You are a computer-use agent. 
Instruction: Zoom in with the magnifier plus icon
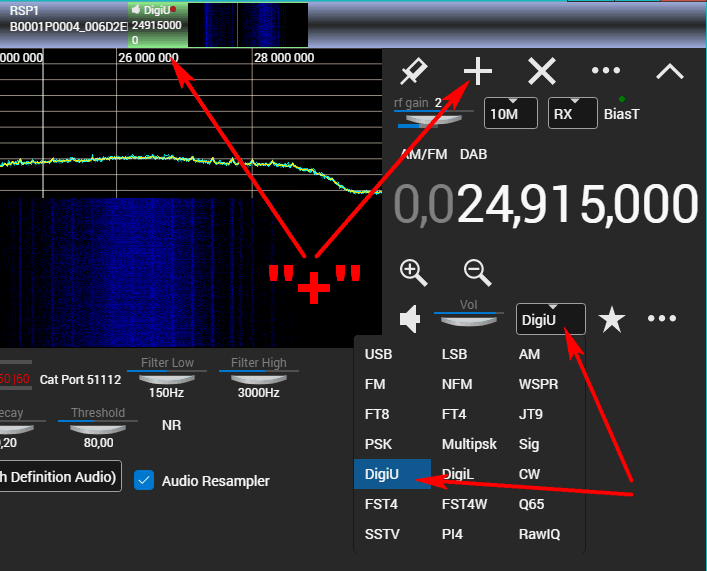pyautogui.click(x=413, y=271)
